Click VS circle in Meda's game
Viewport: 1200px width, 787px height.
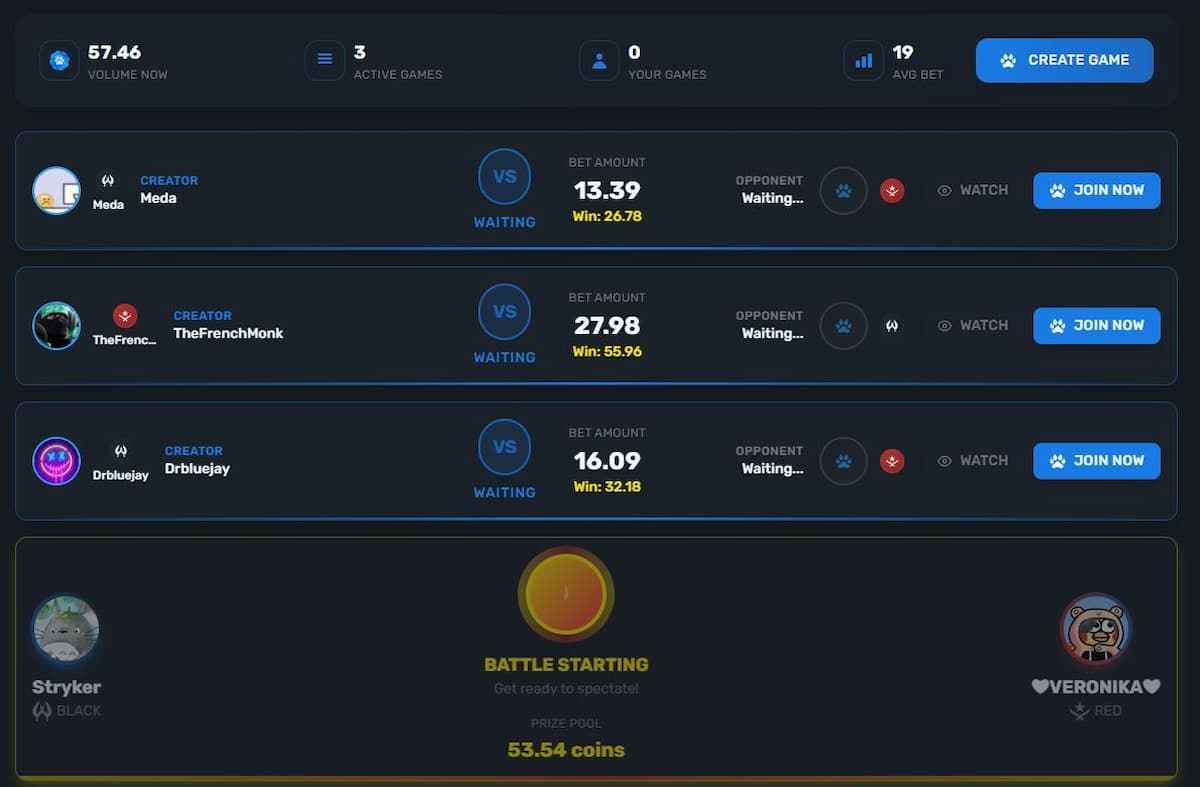click(x=504, y=176)
